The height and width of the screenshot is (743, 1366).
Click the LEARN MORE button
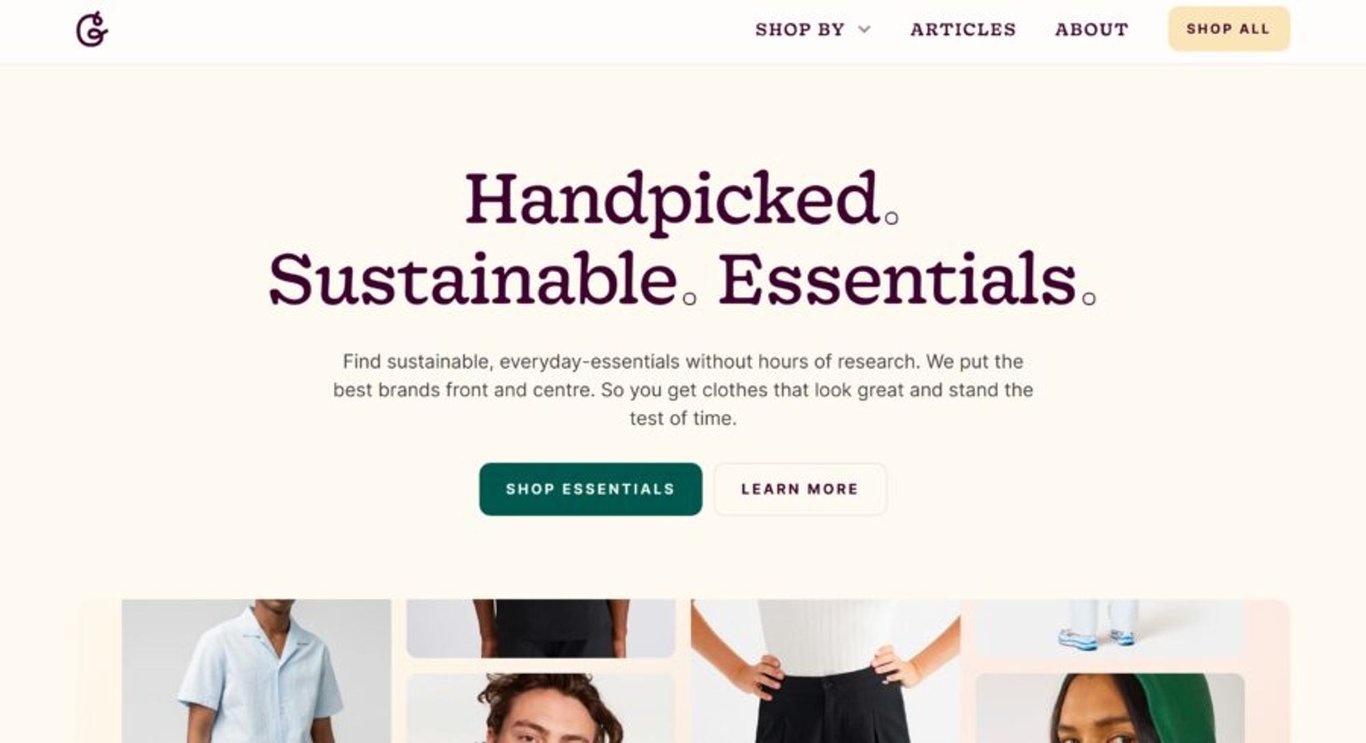pos(799,489)
